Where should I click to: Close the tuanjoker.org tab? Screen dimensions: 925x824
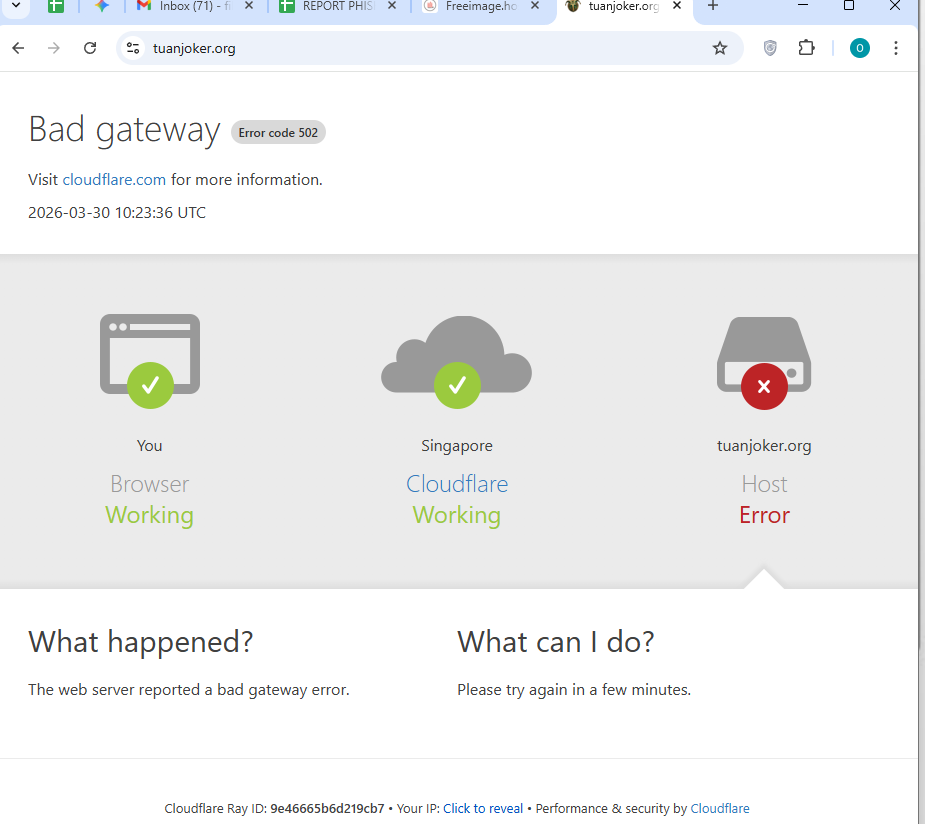677,6
